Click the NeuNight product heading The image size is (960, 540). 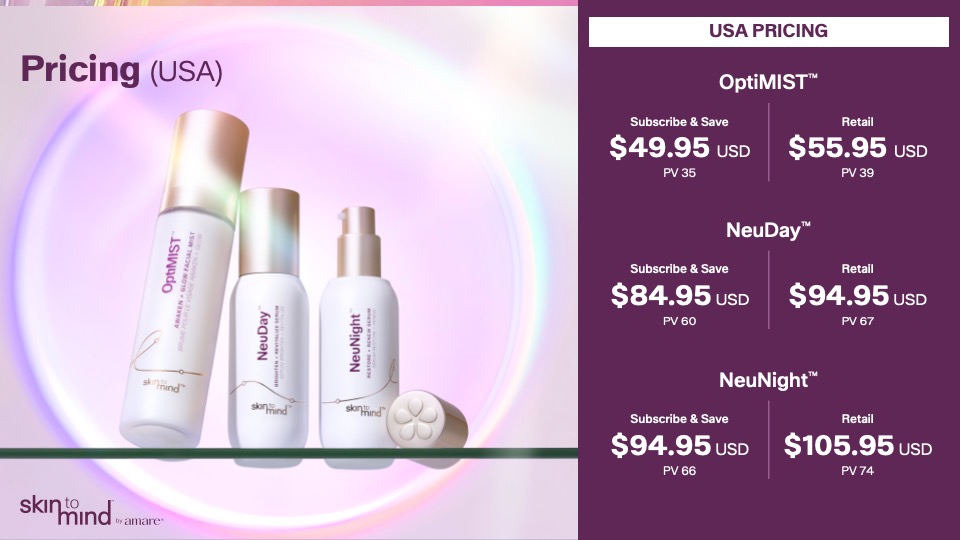[x=768, y=380]
